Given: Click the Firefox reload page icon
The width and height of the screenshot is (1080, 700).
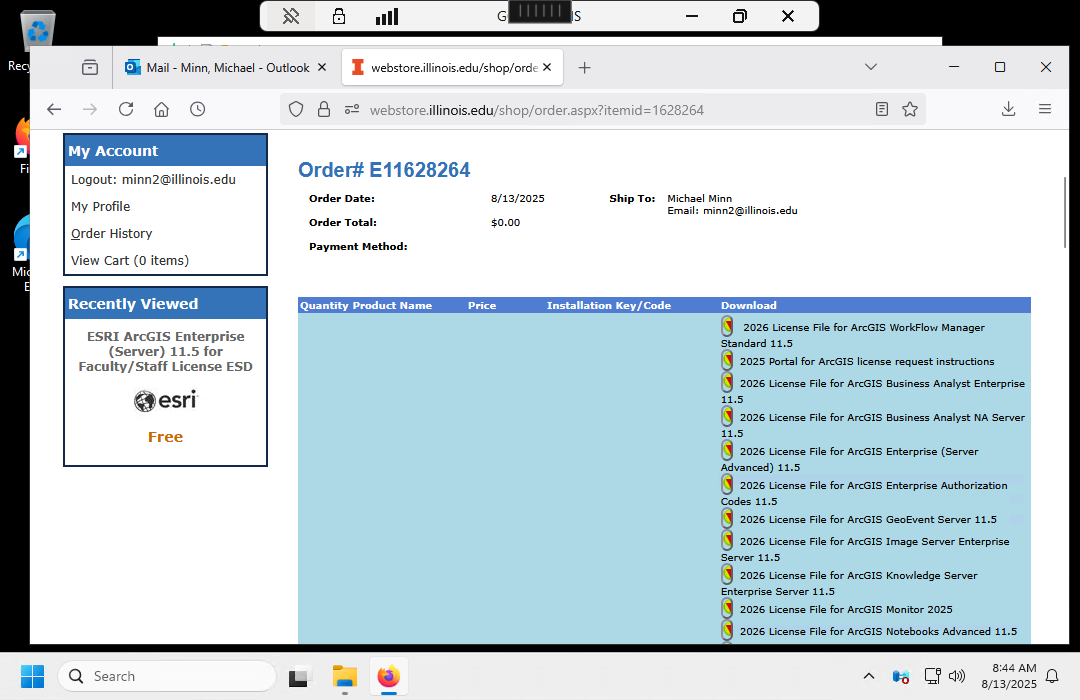Looking at the screenshot, I should tap(126, 109).
